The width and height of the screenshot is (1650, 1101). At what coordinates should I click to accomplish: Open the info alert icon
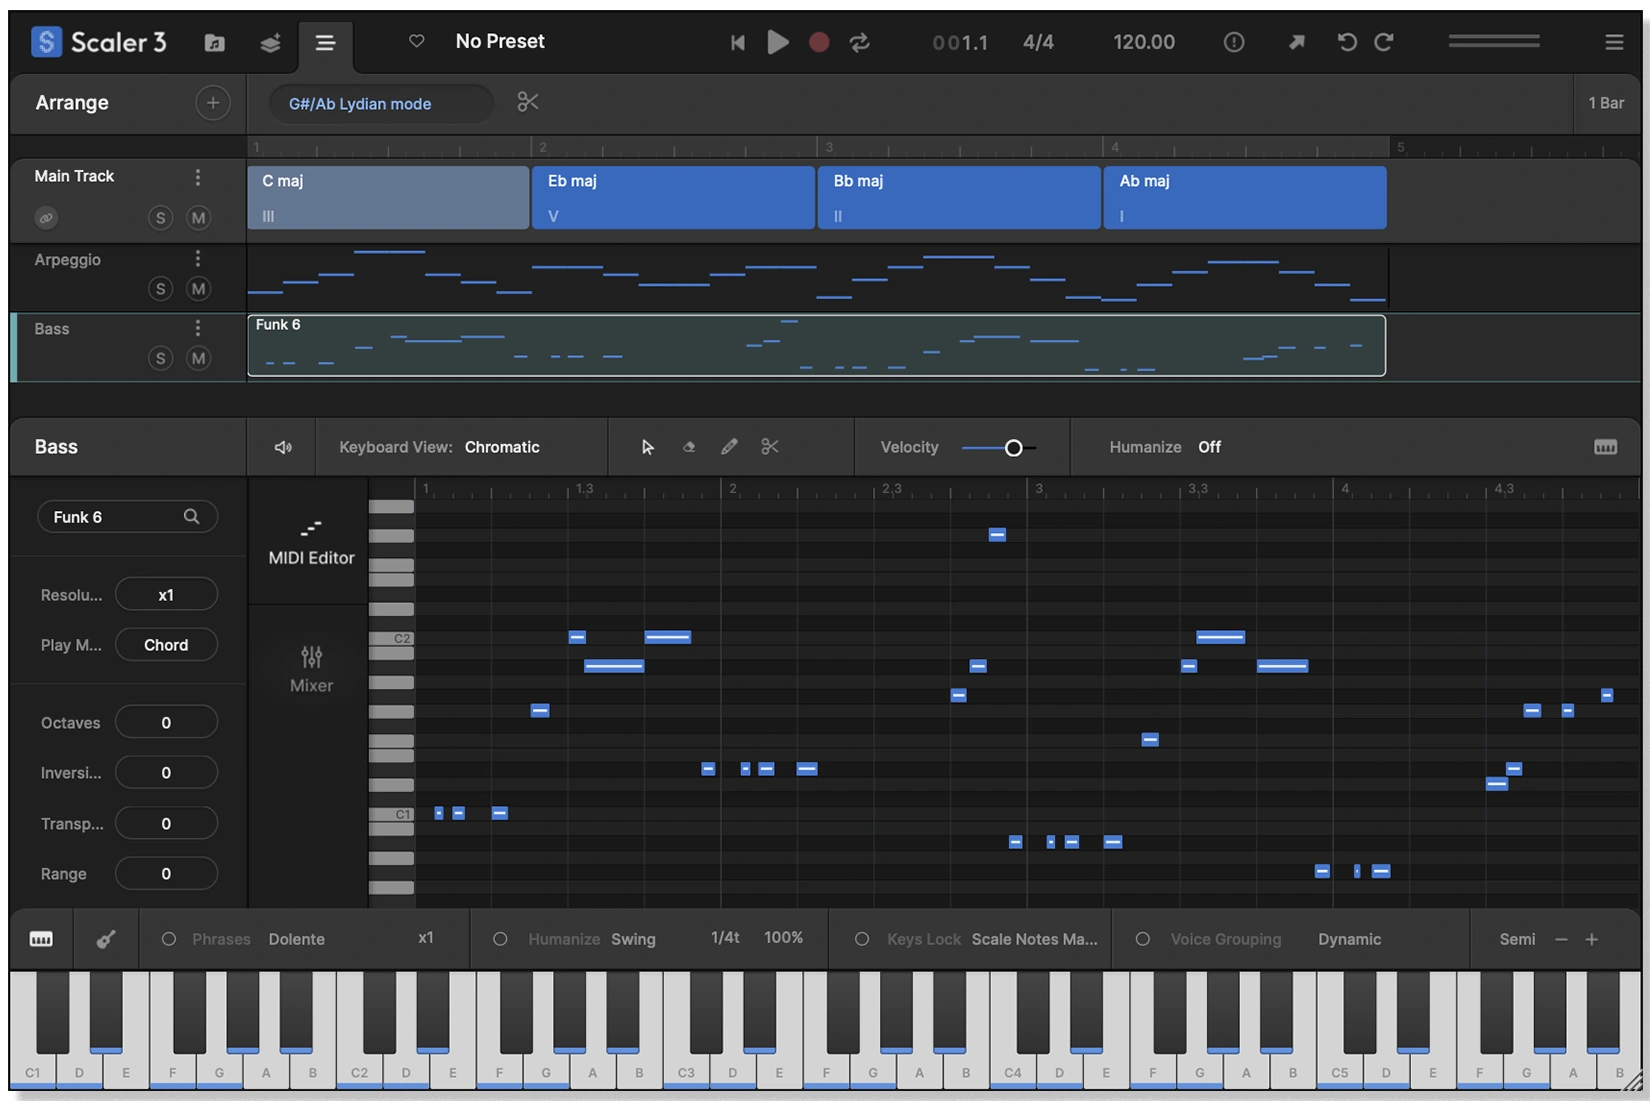1234,42
